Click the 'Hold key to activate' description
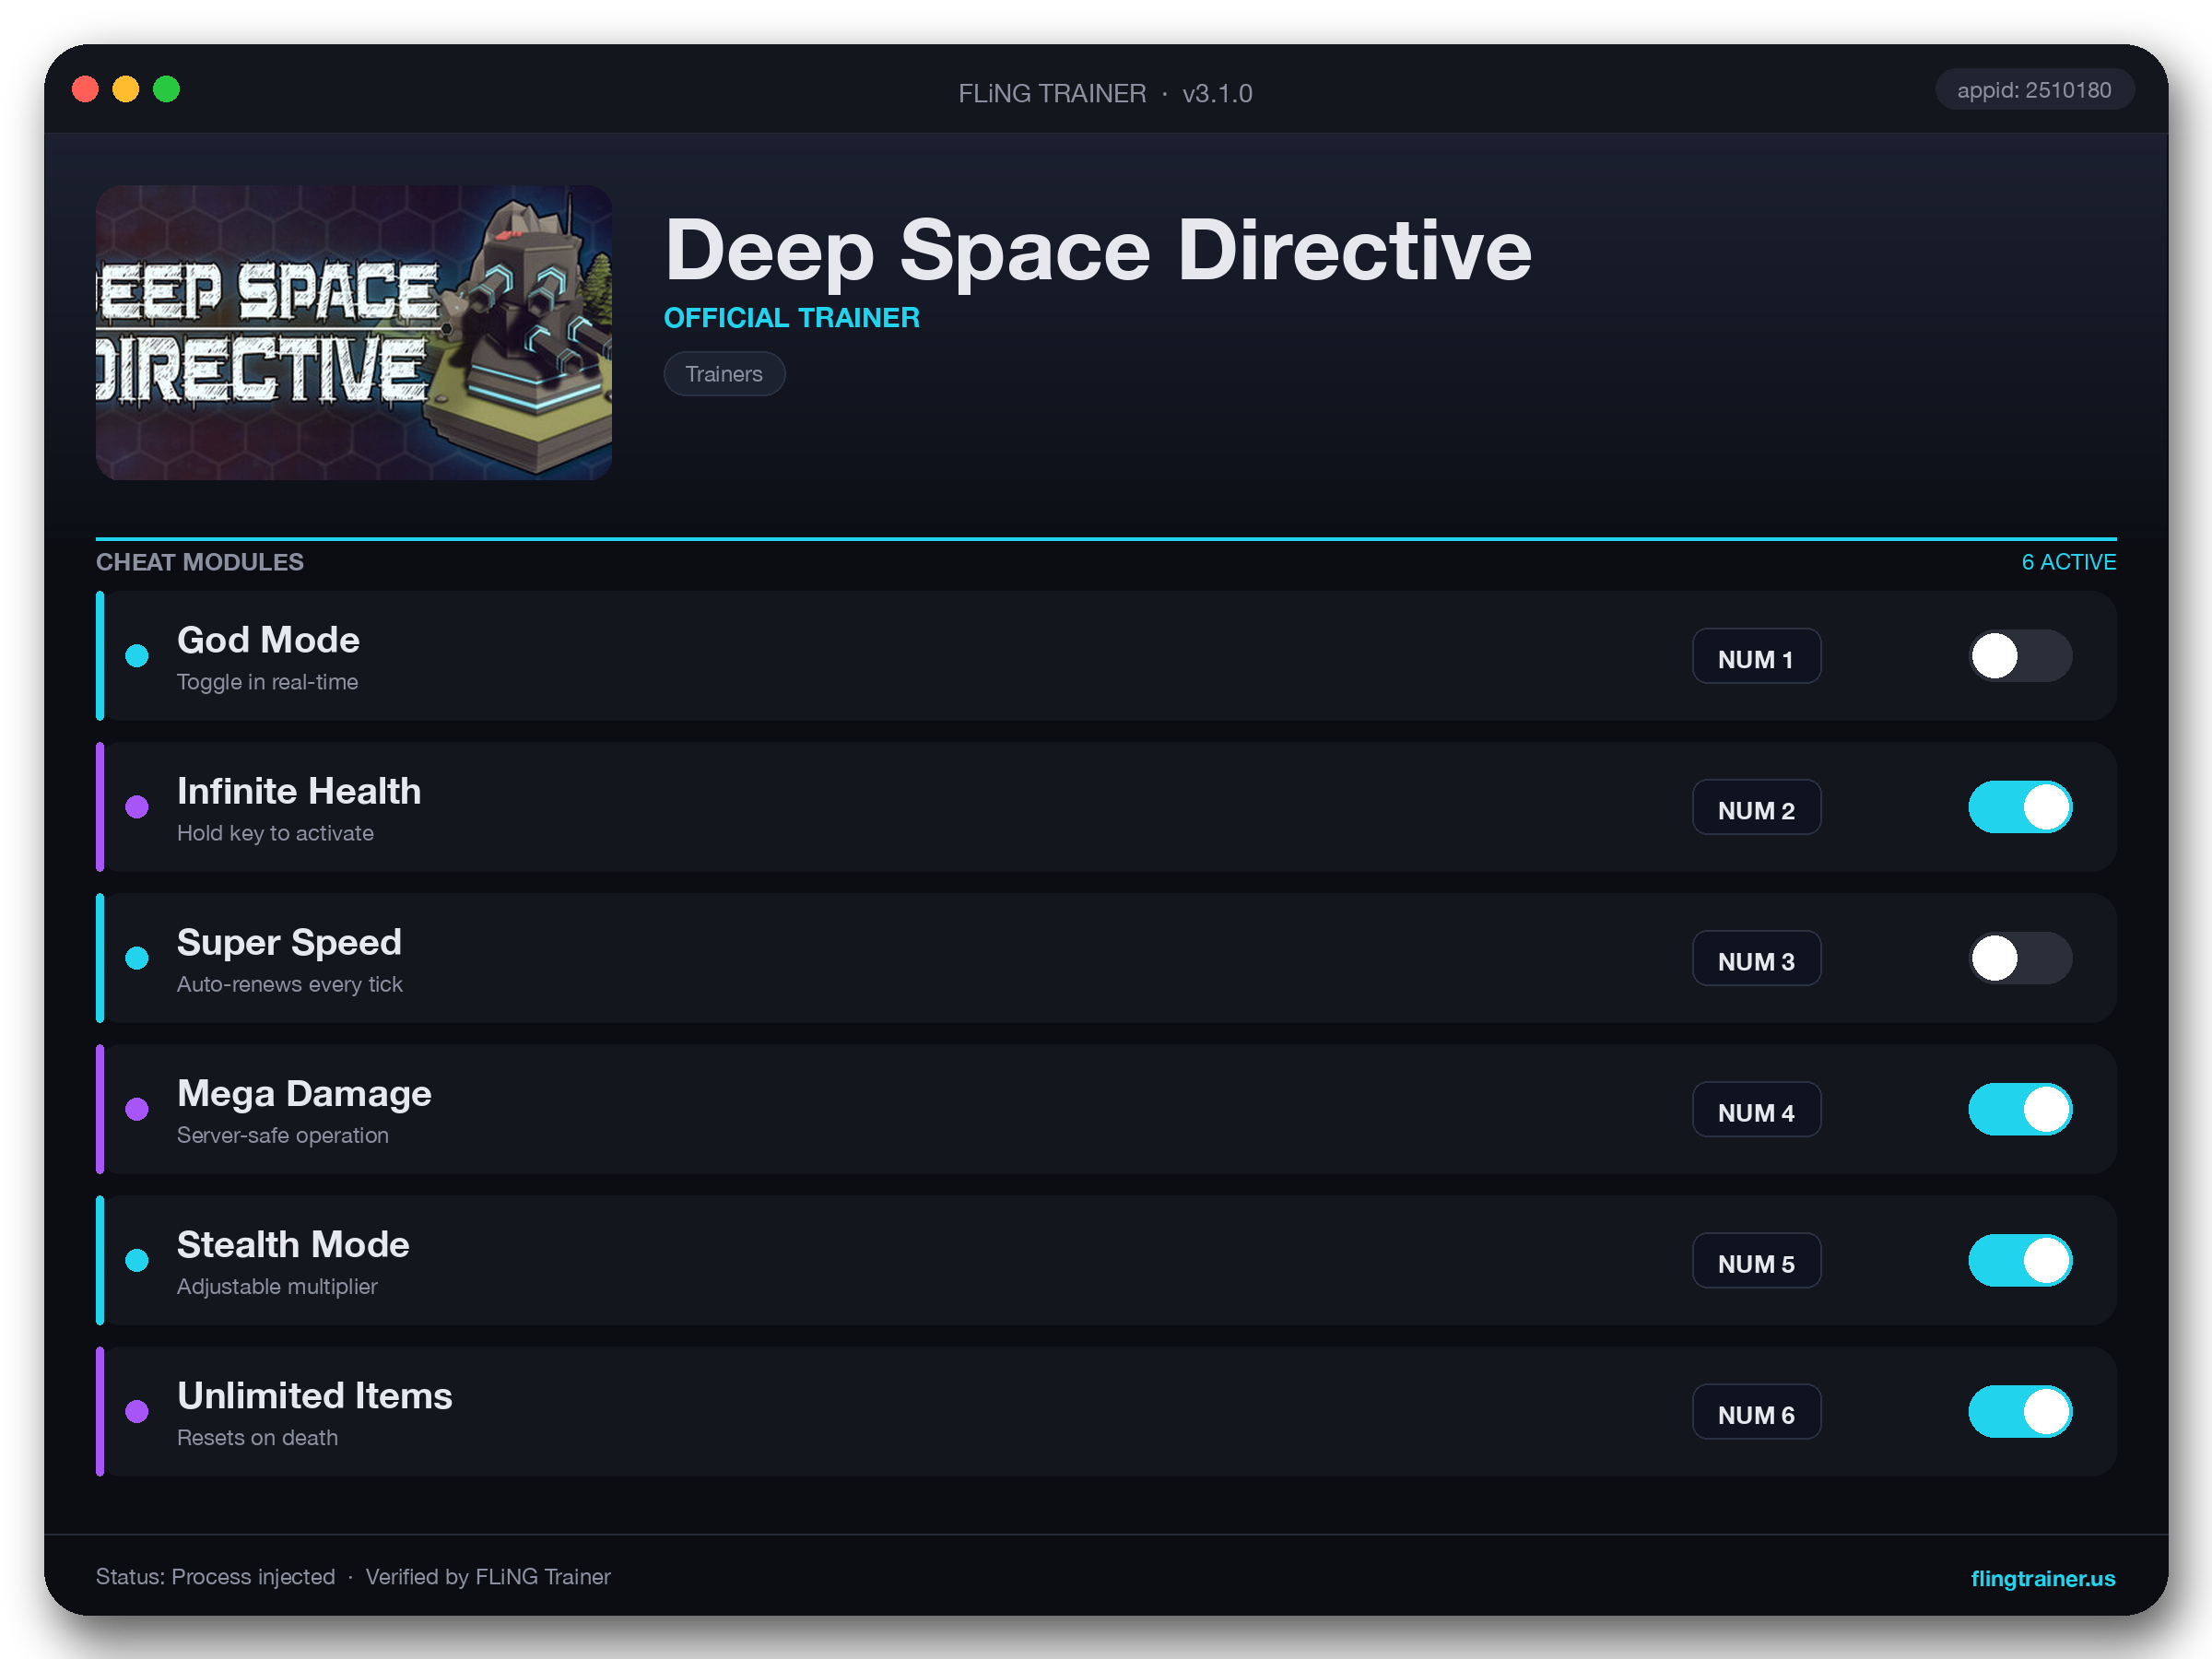This screenshot has width=2212, height=1659. coord(275,833)
